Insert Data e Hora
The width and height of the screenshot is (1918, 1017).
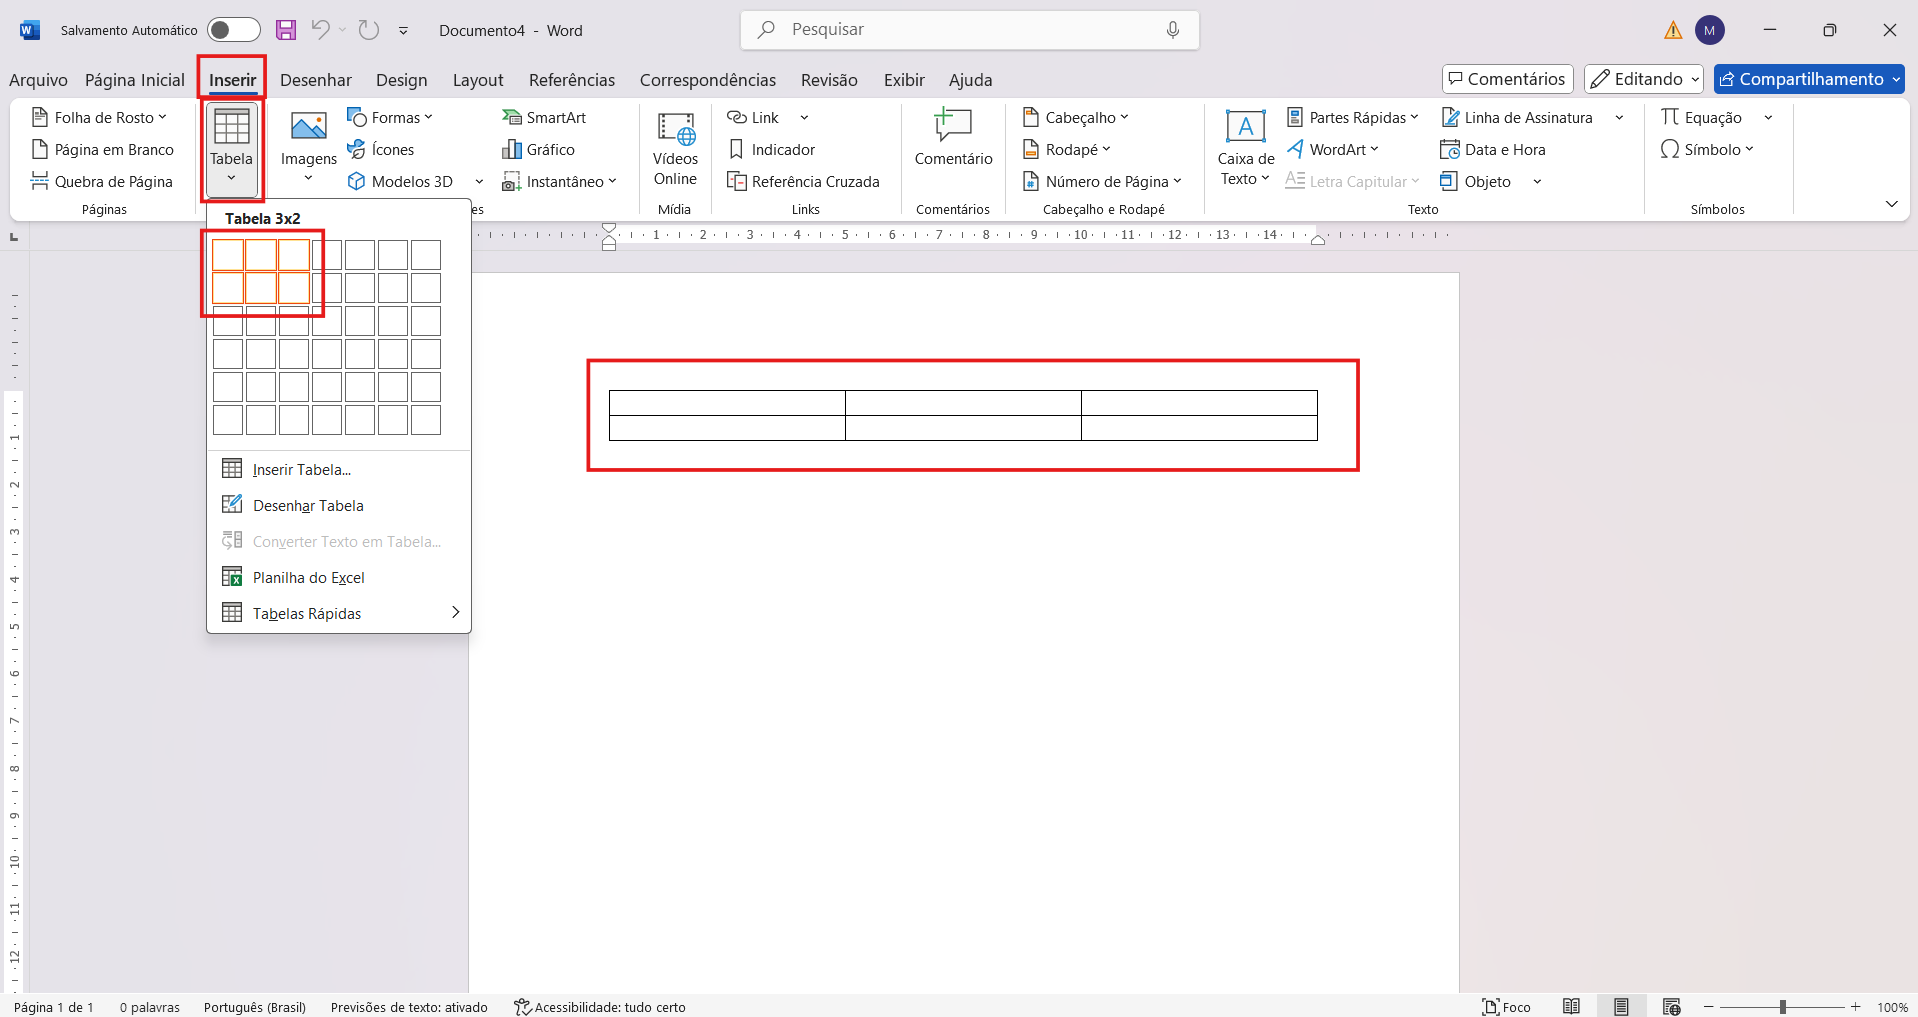(x=1493, y=150)
